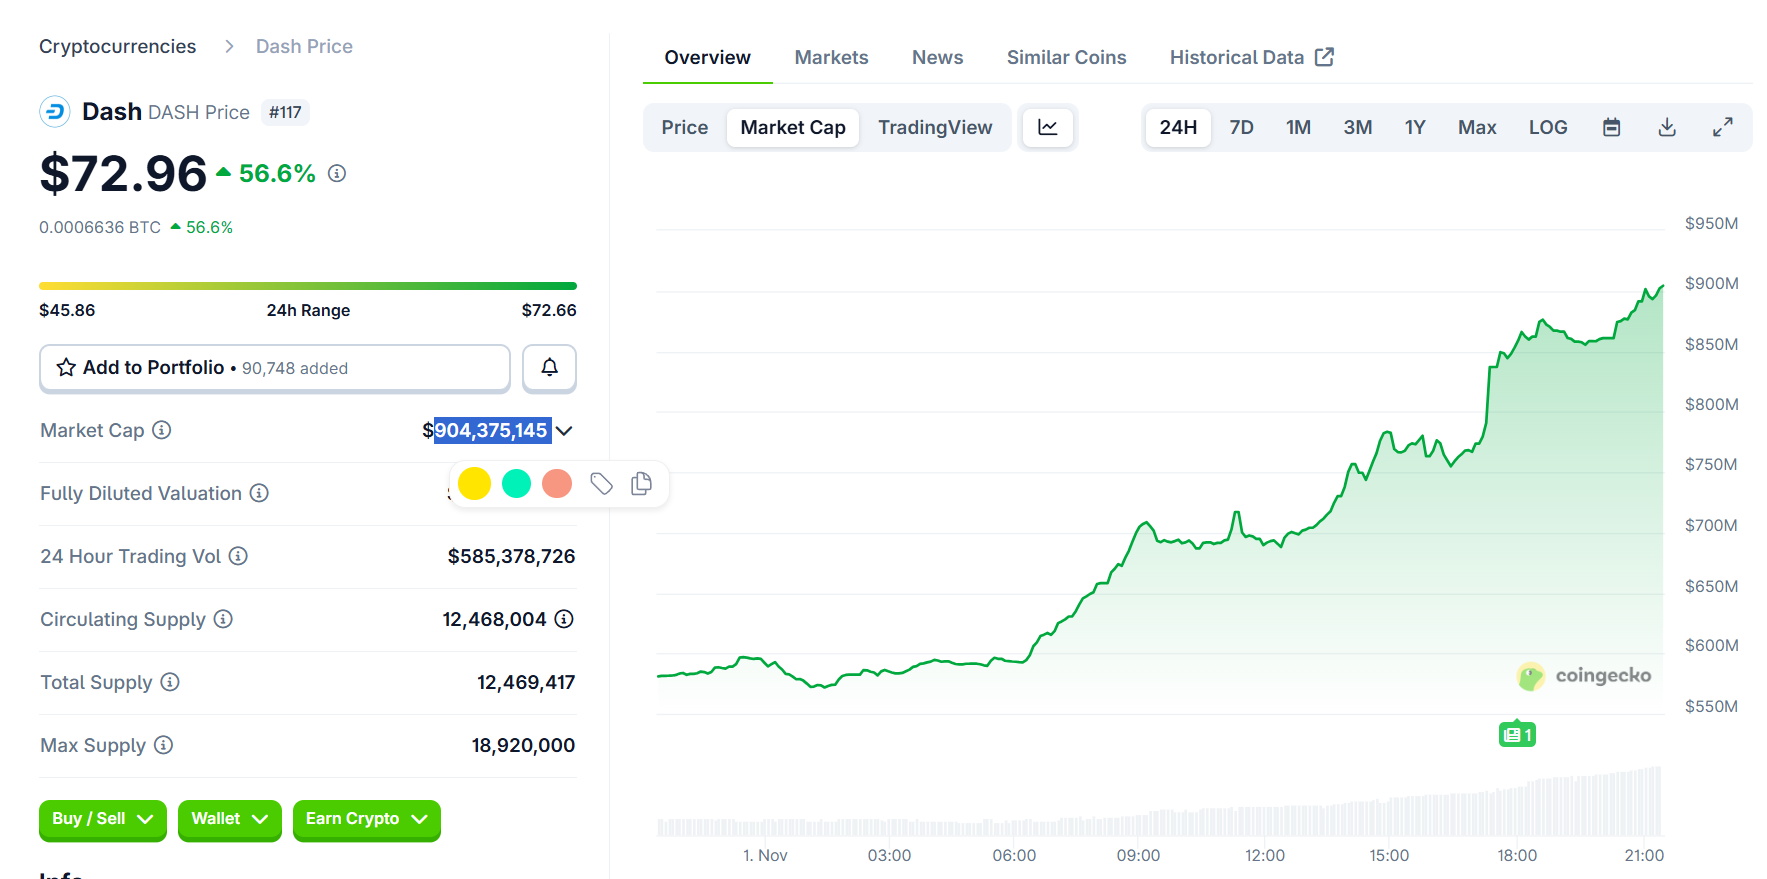This screenshot has height=879, width=1767.
Task: Copy the selected text using copy icon
Action: pos(641,484)
